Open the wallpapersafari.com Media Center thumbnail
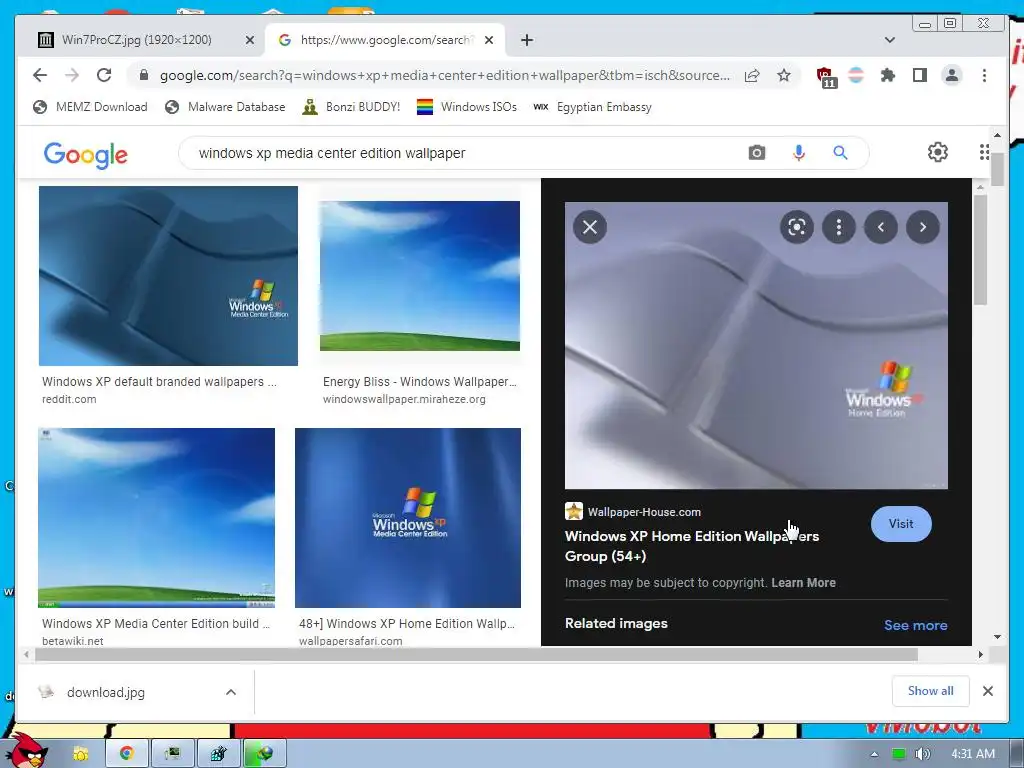This screenshot has height=768, width=1024. tap(408, 518)
